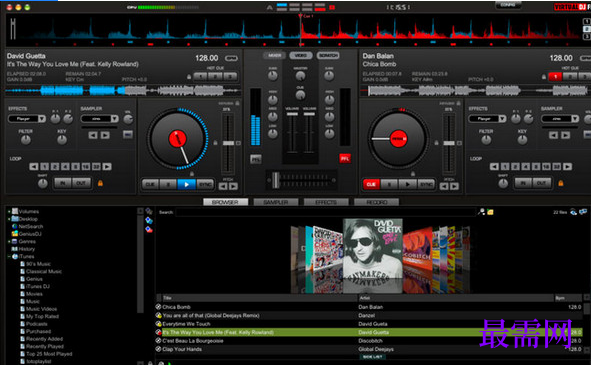
Task: Pause the right deck
Action: click(x=389, y=184)
